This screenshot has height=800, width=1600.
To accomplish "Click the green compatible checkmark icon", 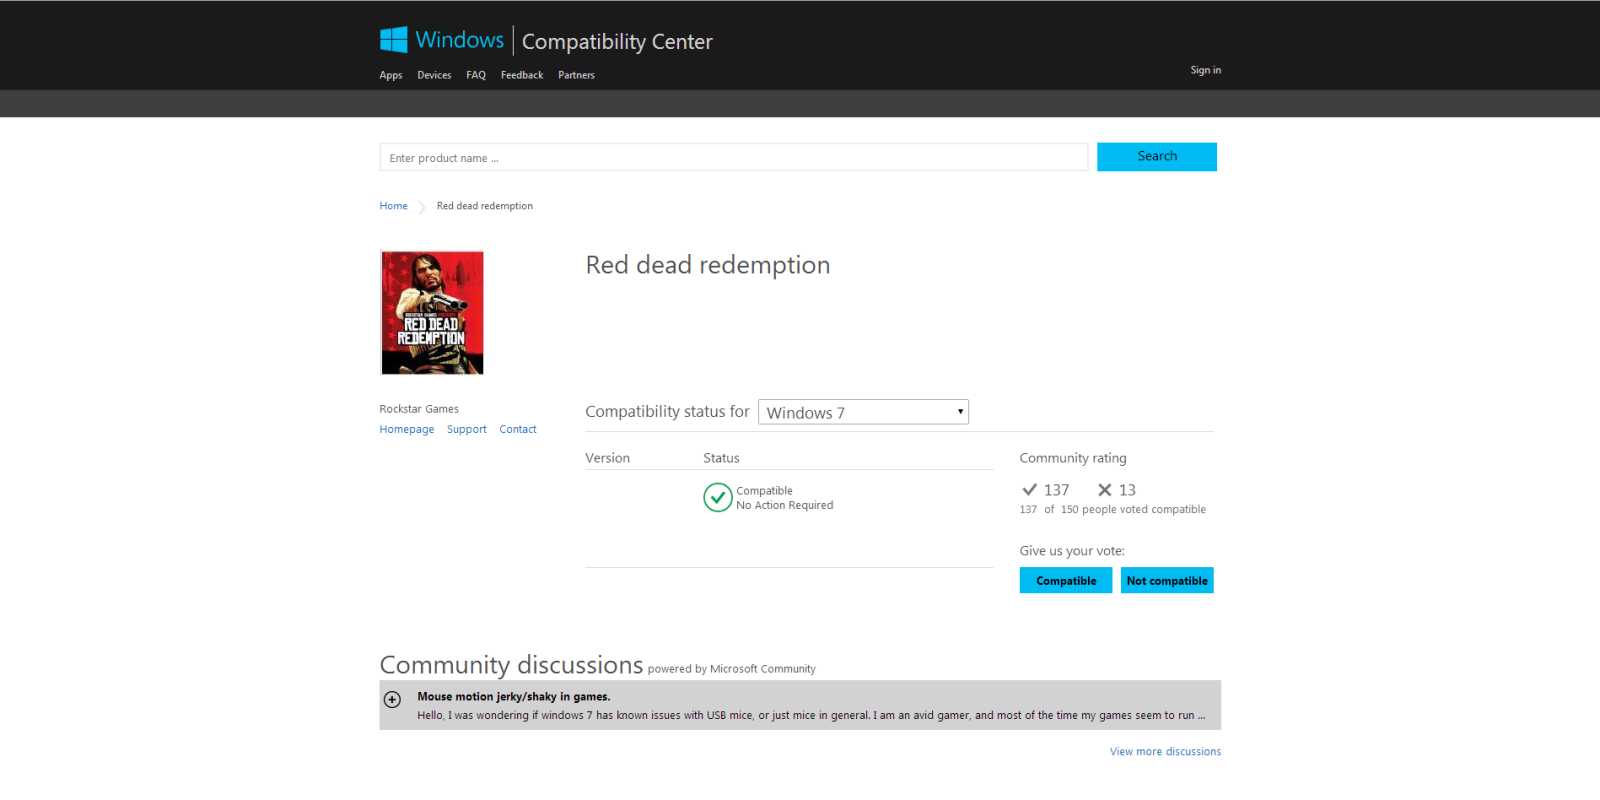I will 718,497.
